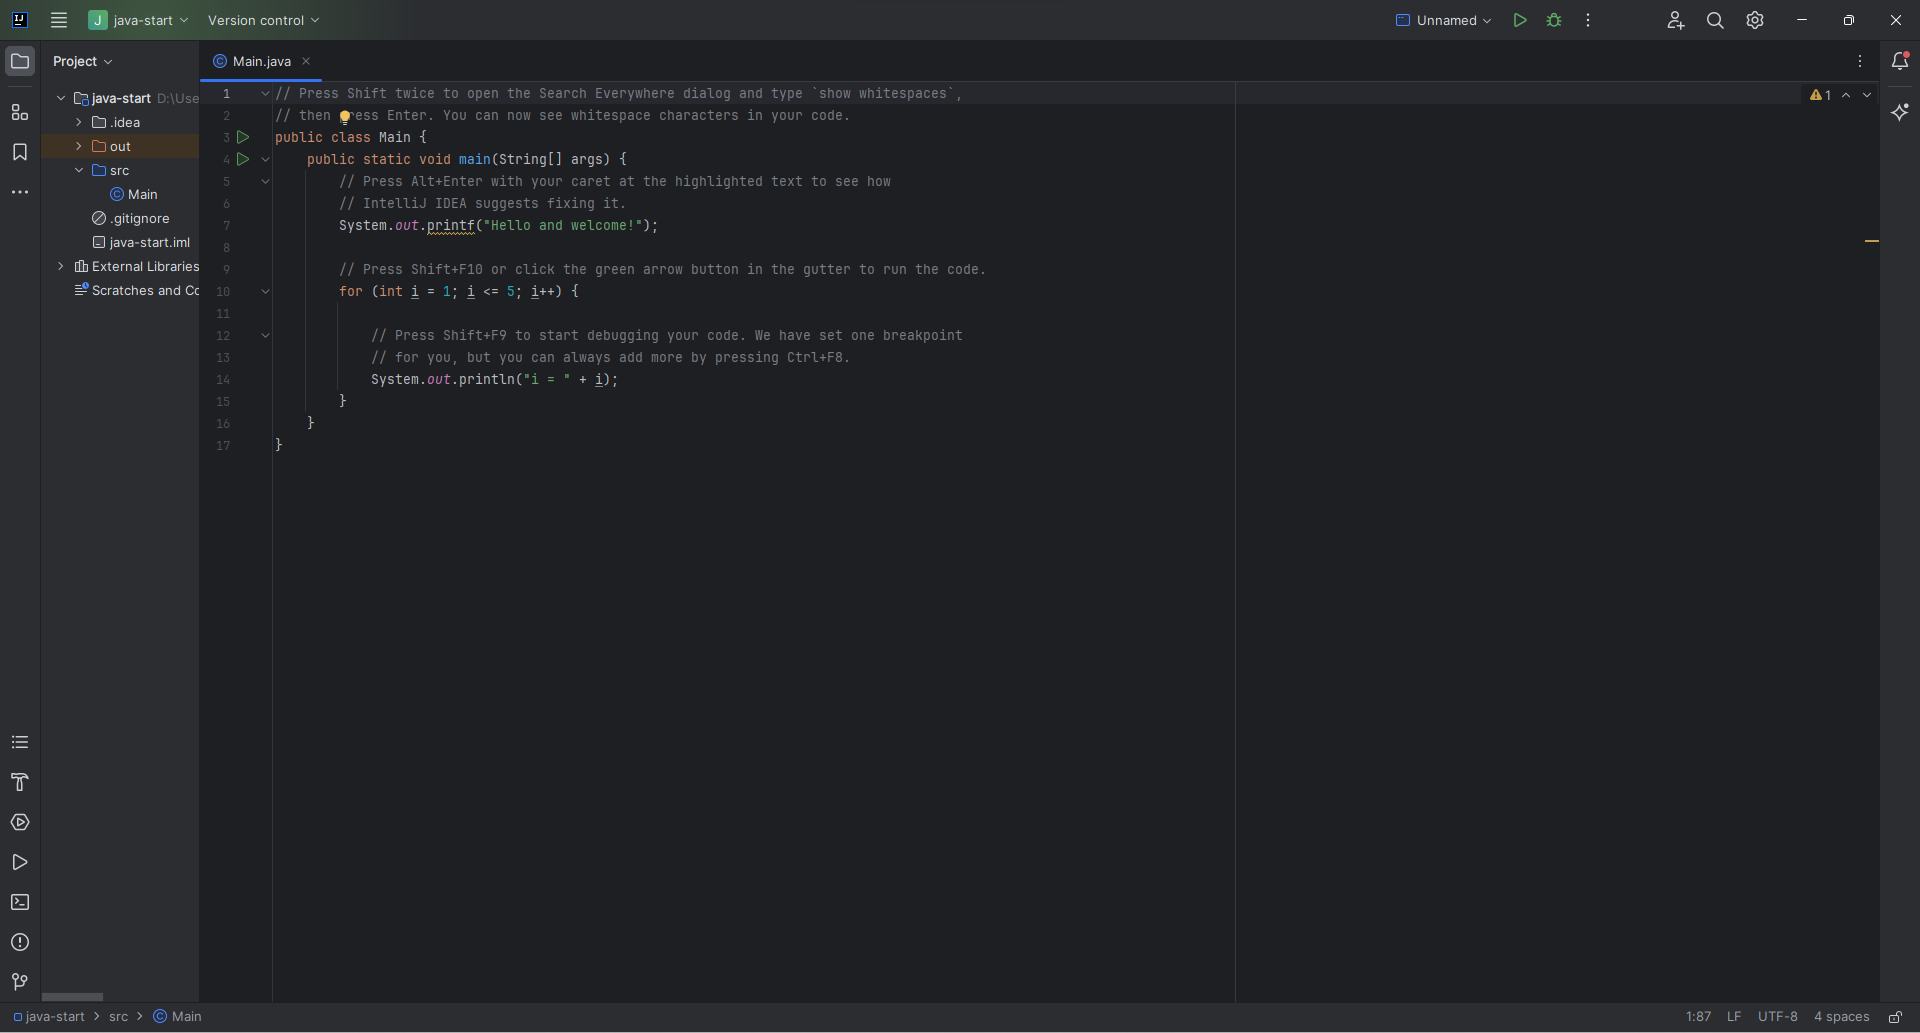Open the Unnamed run configuration dropdown
Image resolution: width=1920 pixels, height=1033 pixels.
pyautogui.click(x=1443, y=20)
